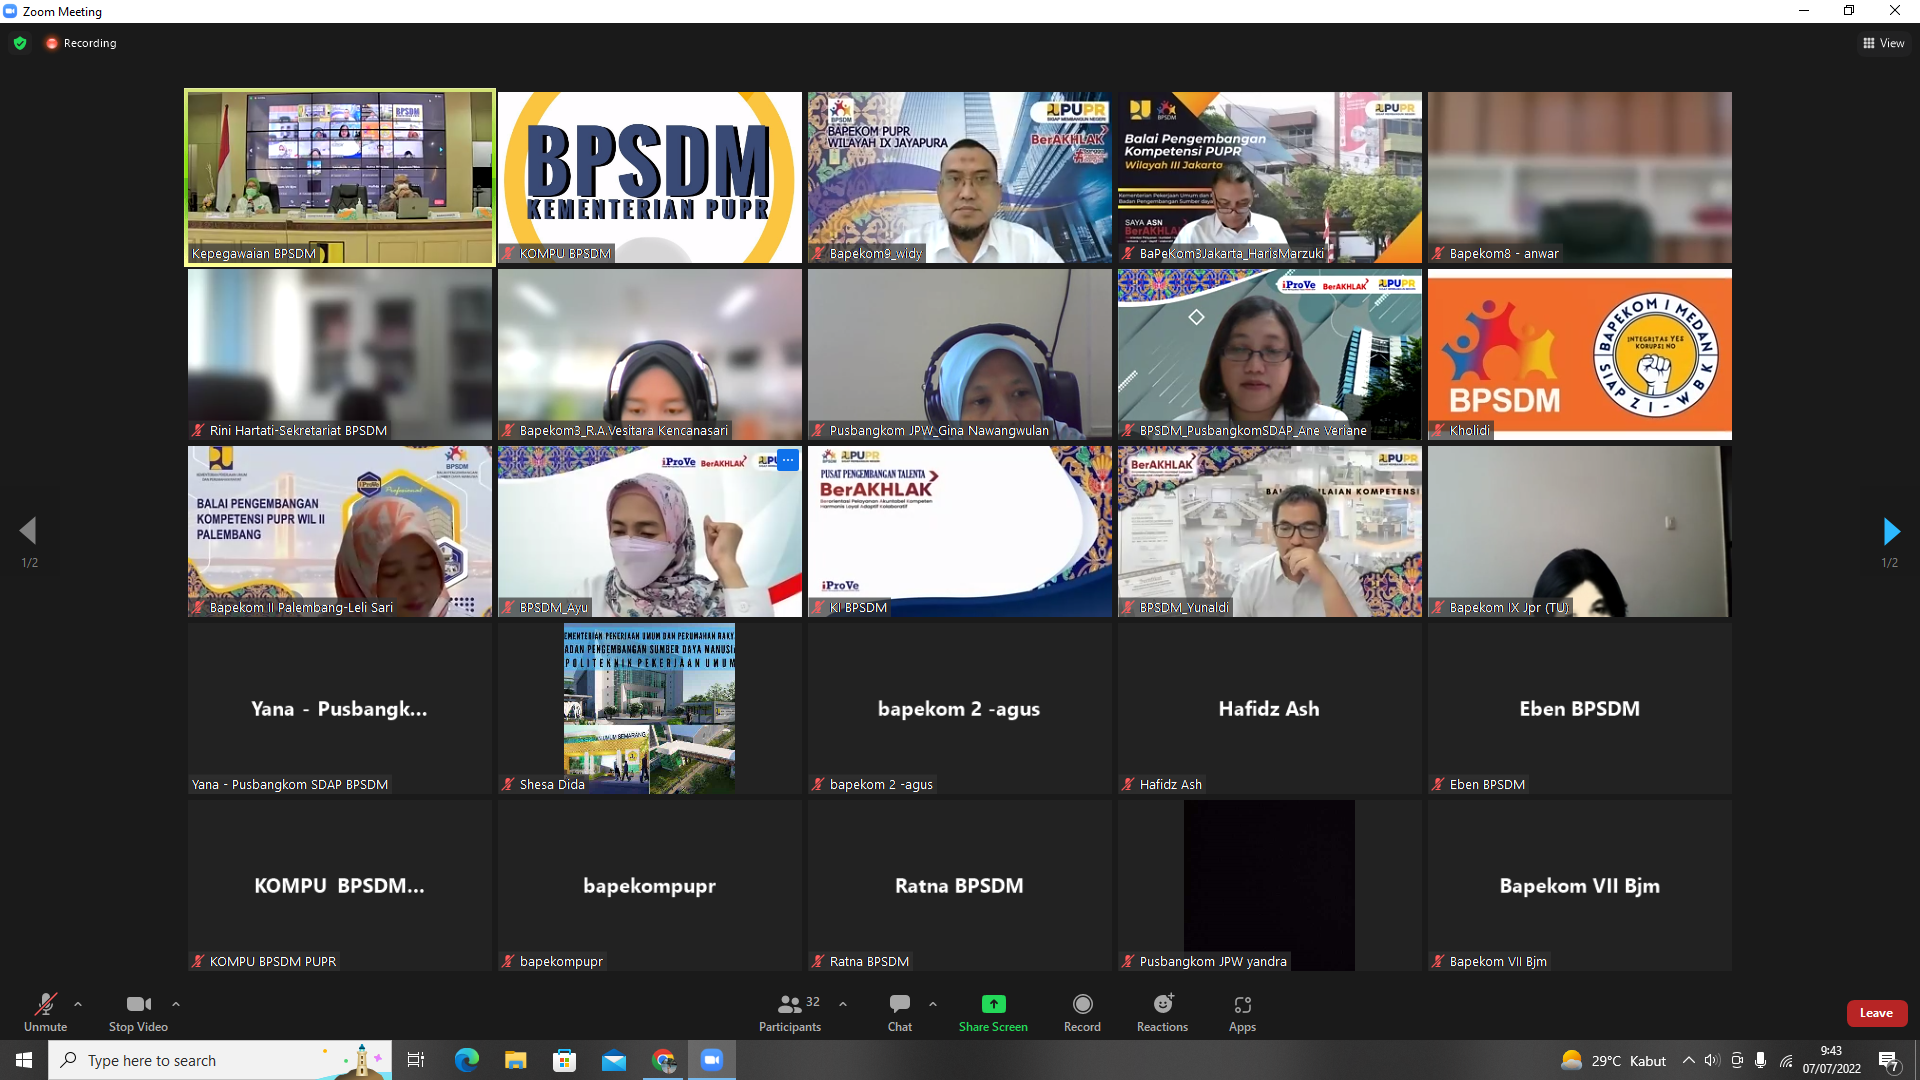
Task: Select the Kholidi participant tile
Action: (x=1580, y=354)
